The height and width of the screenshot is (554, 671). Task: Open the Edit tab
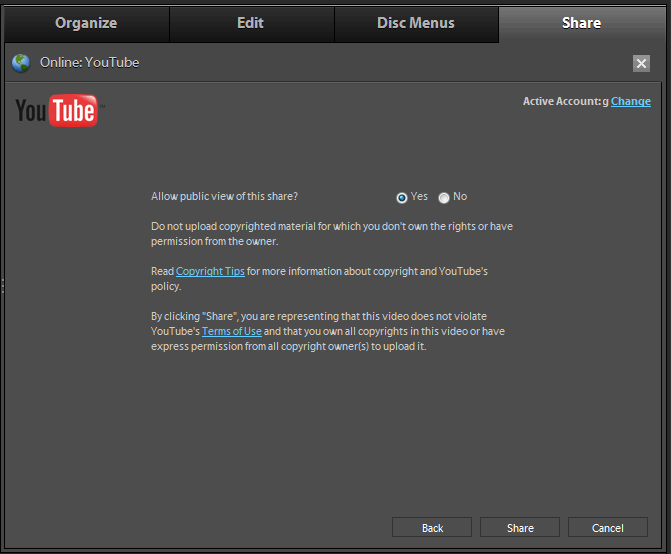click(252, 24)
